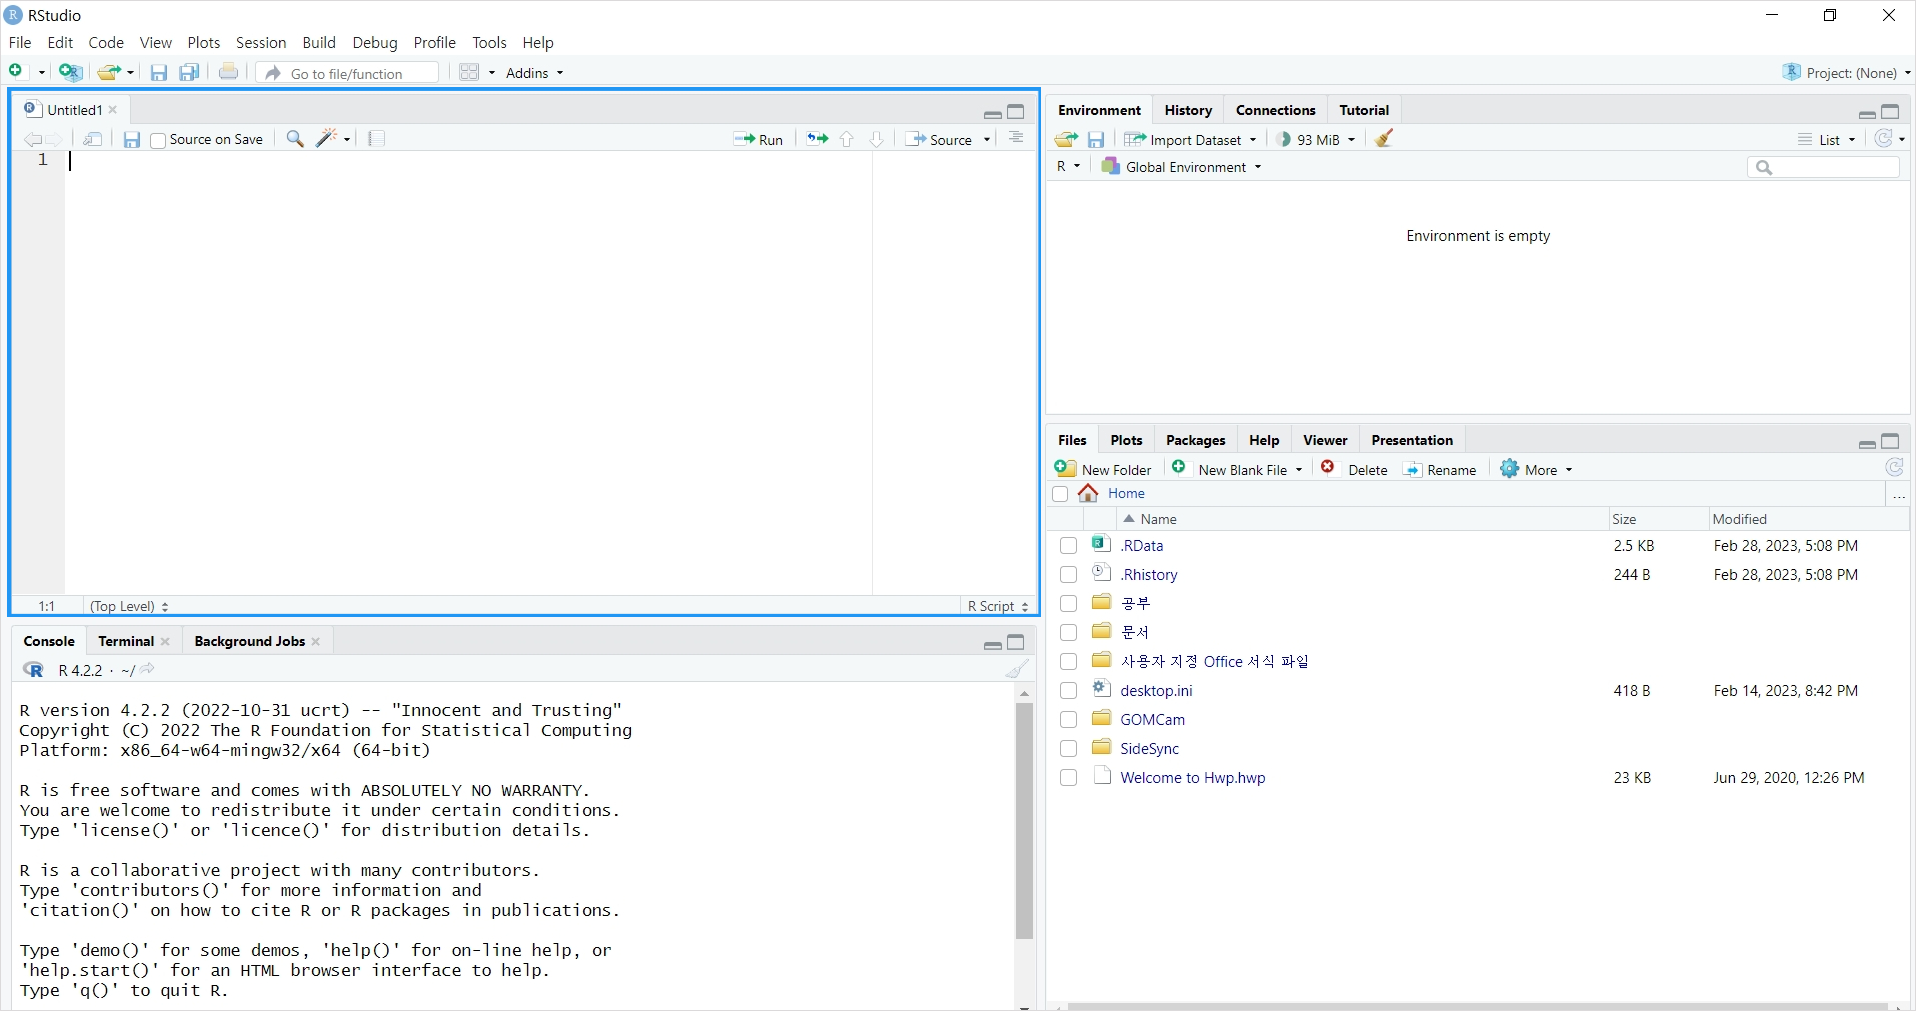Expand the Global Environment dropdown
This screenshot has height=1011, width=1916.
coord(1181,167)
